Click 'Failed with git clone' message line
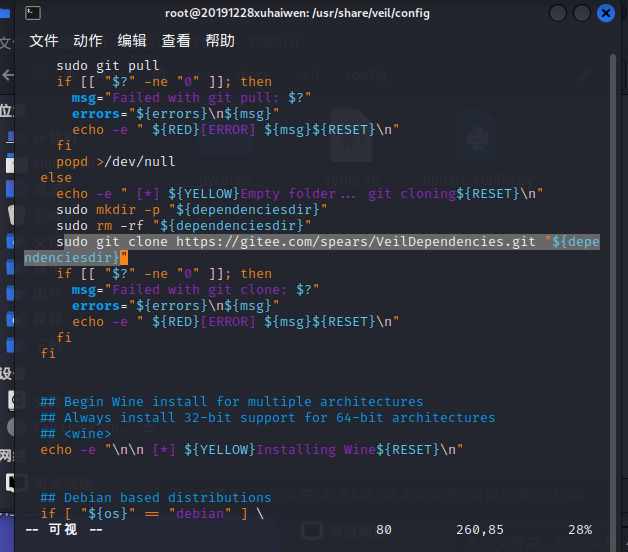The height and width of the screenshot is (552, 628). point(195,290)
